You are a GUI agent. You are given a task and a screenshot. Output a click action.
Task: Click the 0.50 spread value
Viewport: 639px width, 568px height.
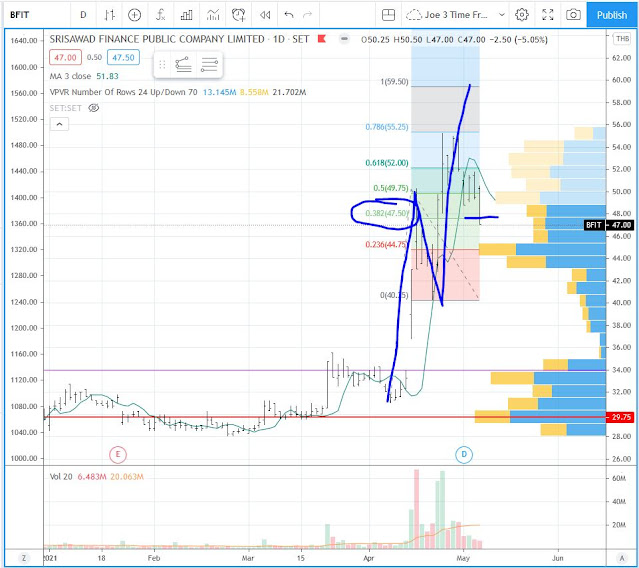pyautogui.click(x=94, y=57)
